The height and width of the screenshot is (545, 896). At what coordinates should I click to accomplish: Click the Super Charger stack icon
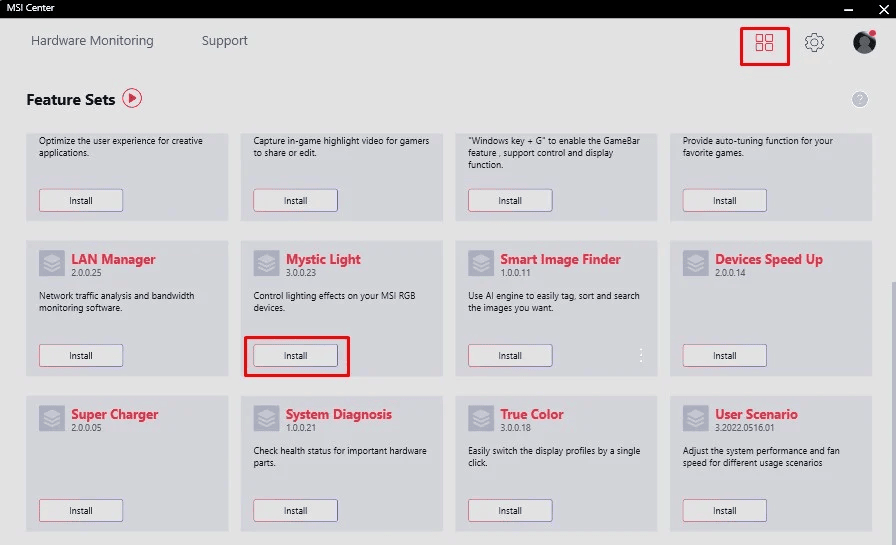(x=52, y=418)
